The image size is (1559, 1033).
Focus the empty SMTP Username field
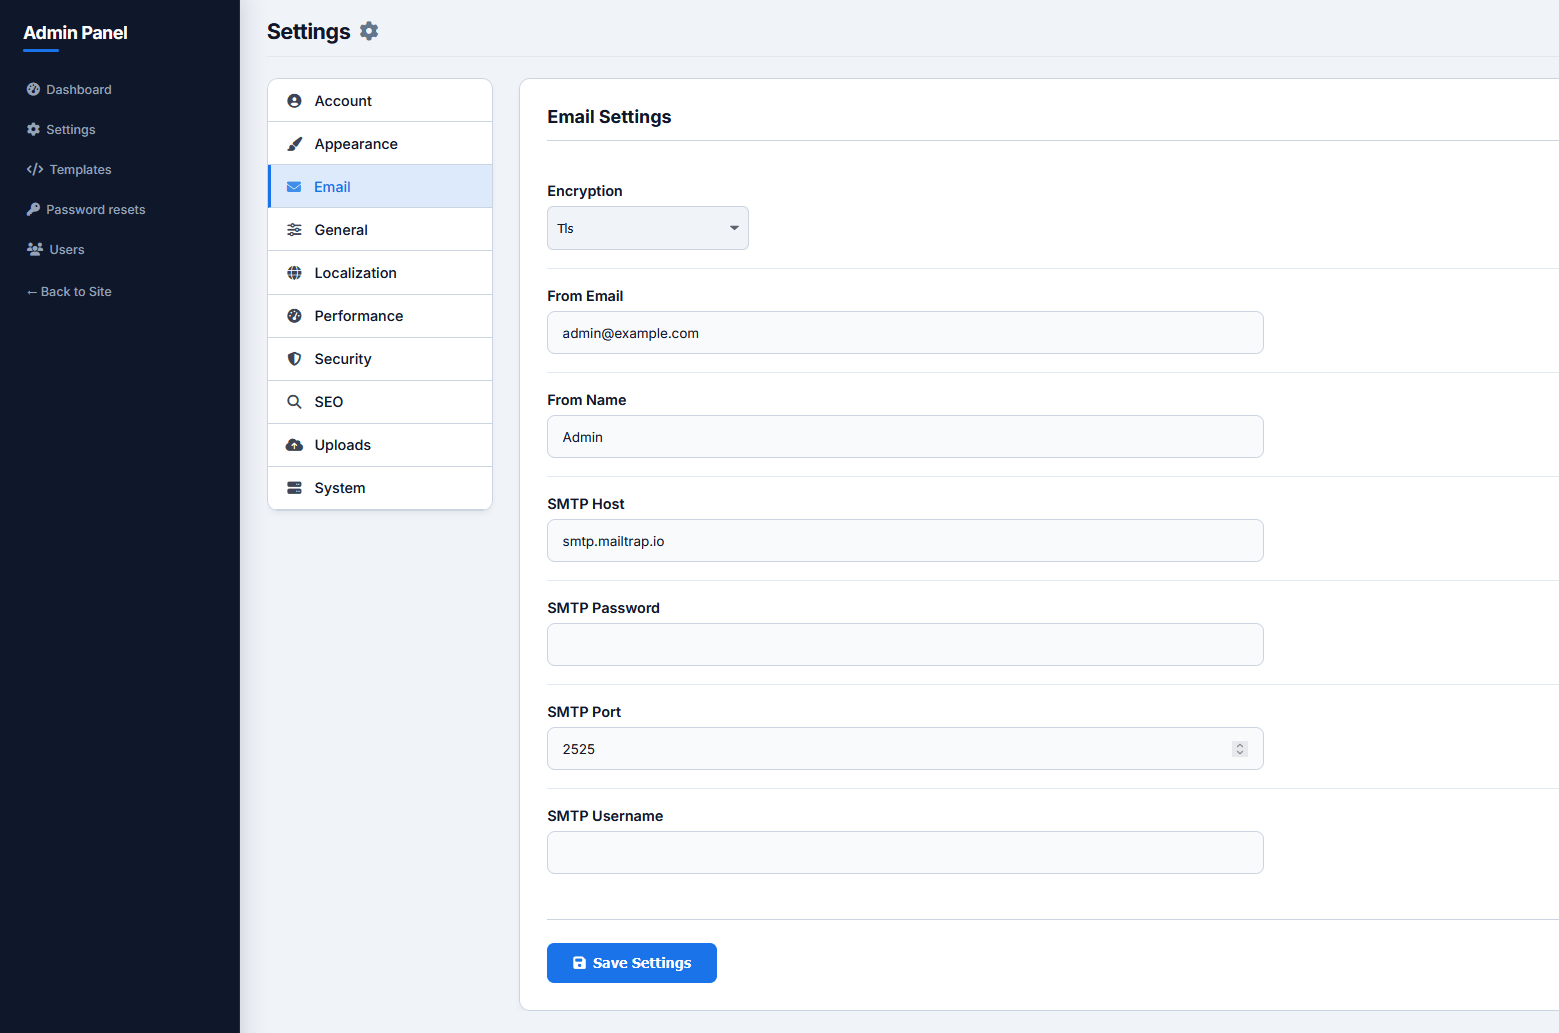905,853
